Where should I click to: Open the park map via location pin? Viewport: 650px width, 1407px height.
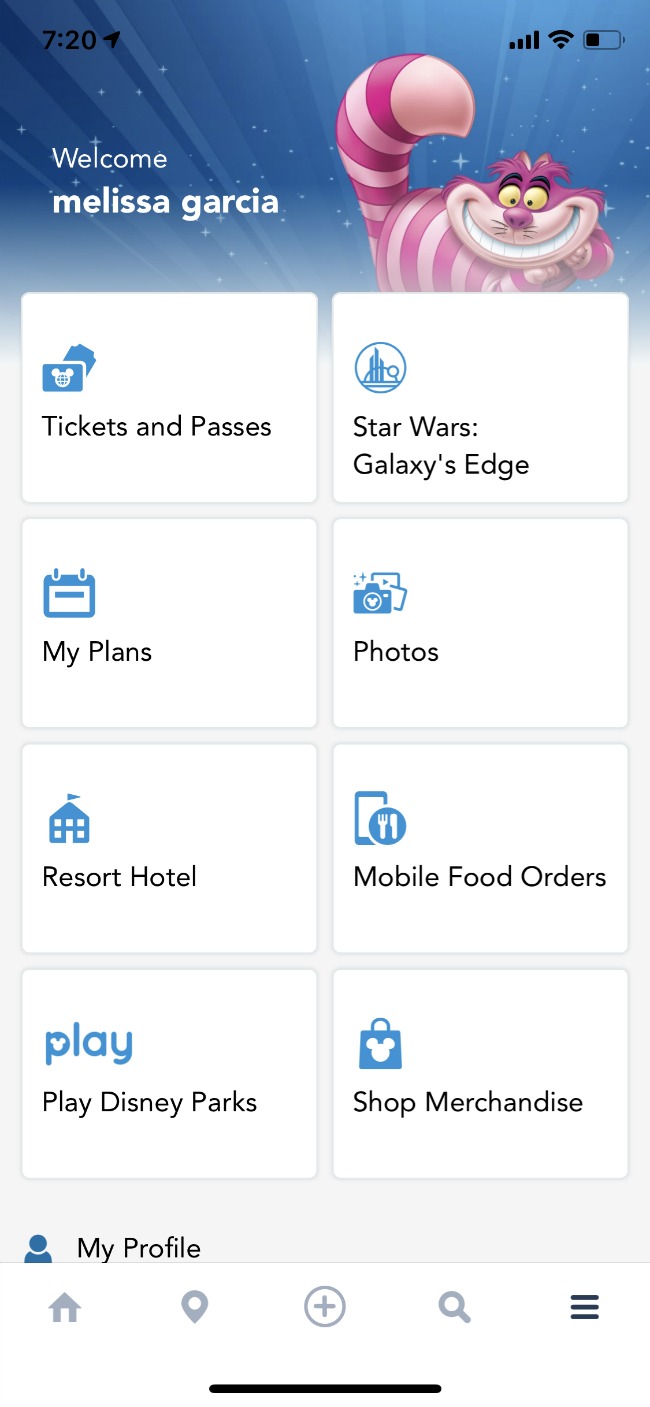click(x=194, y=1306)
